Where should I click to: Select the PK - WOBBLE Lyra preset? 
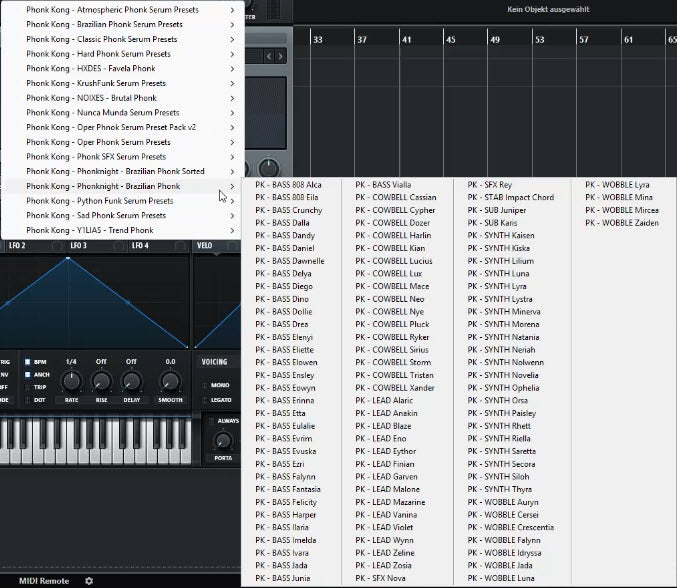coord(618,185)
